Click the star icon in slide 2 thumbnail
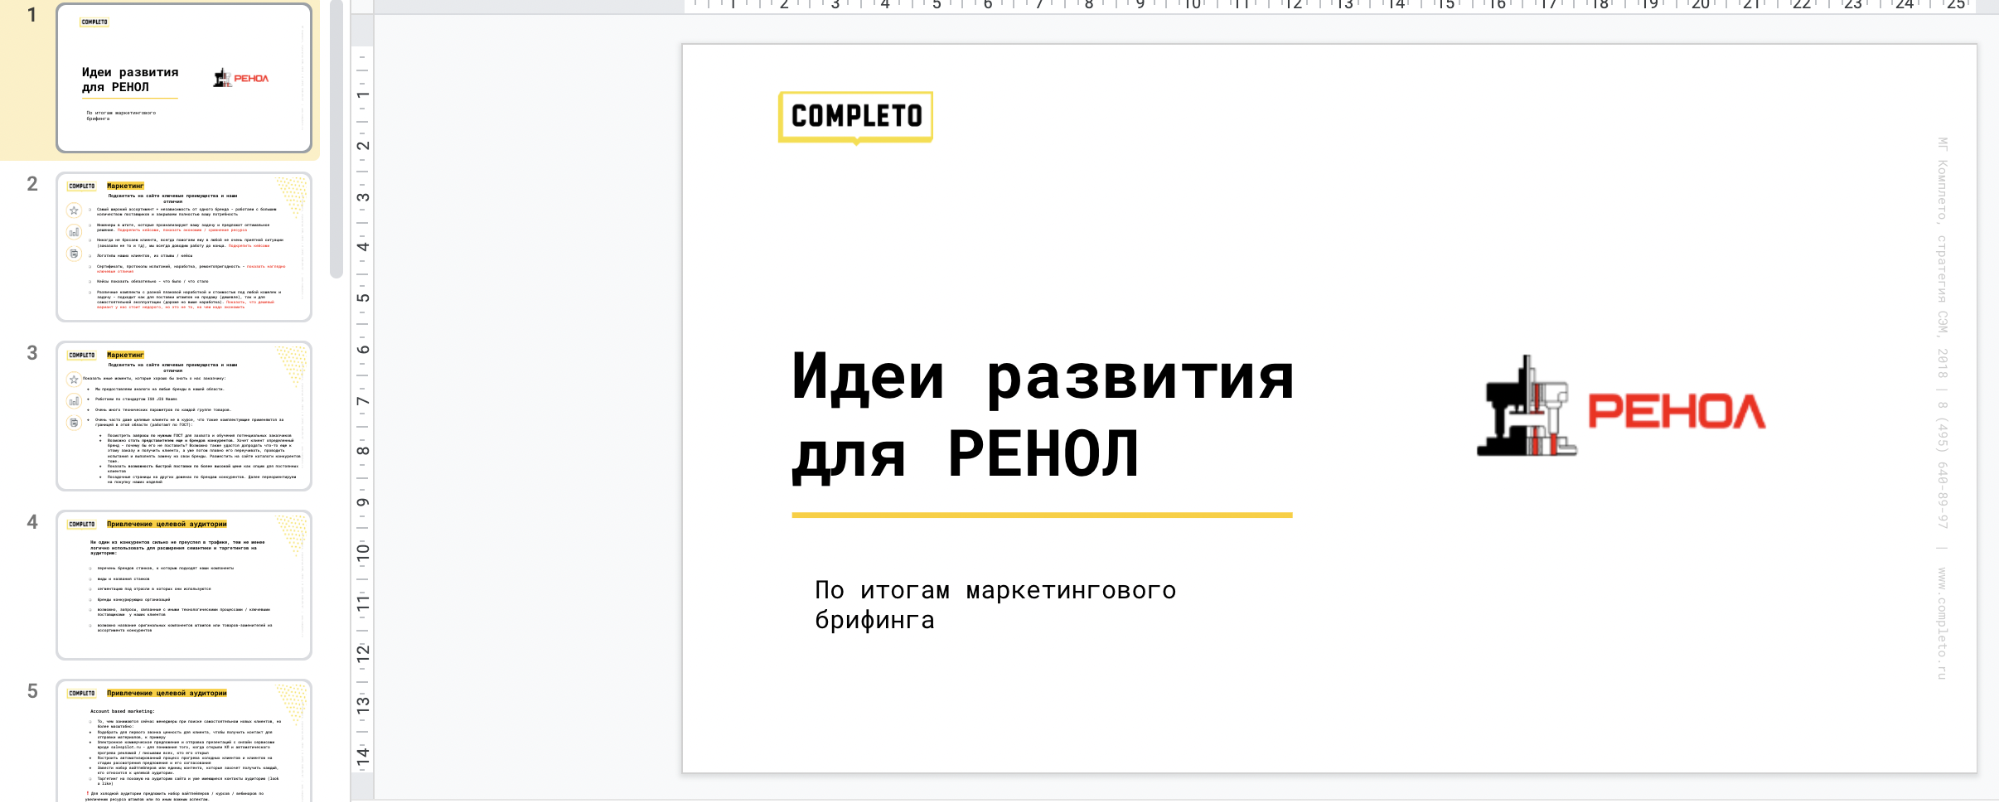This screenshot has height=803, width=1999. [x=74, y=211]
